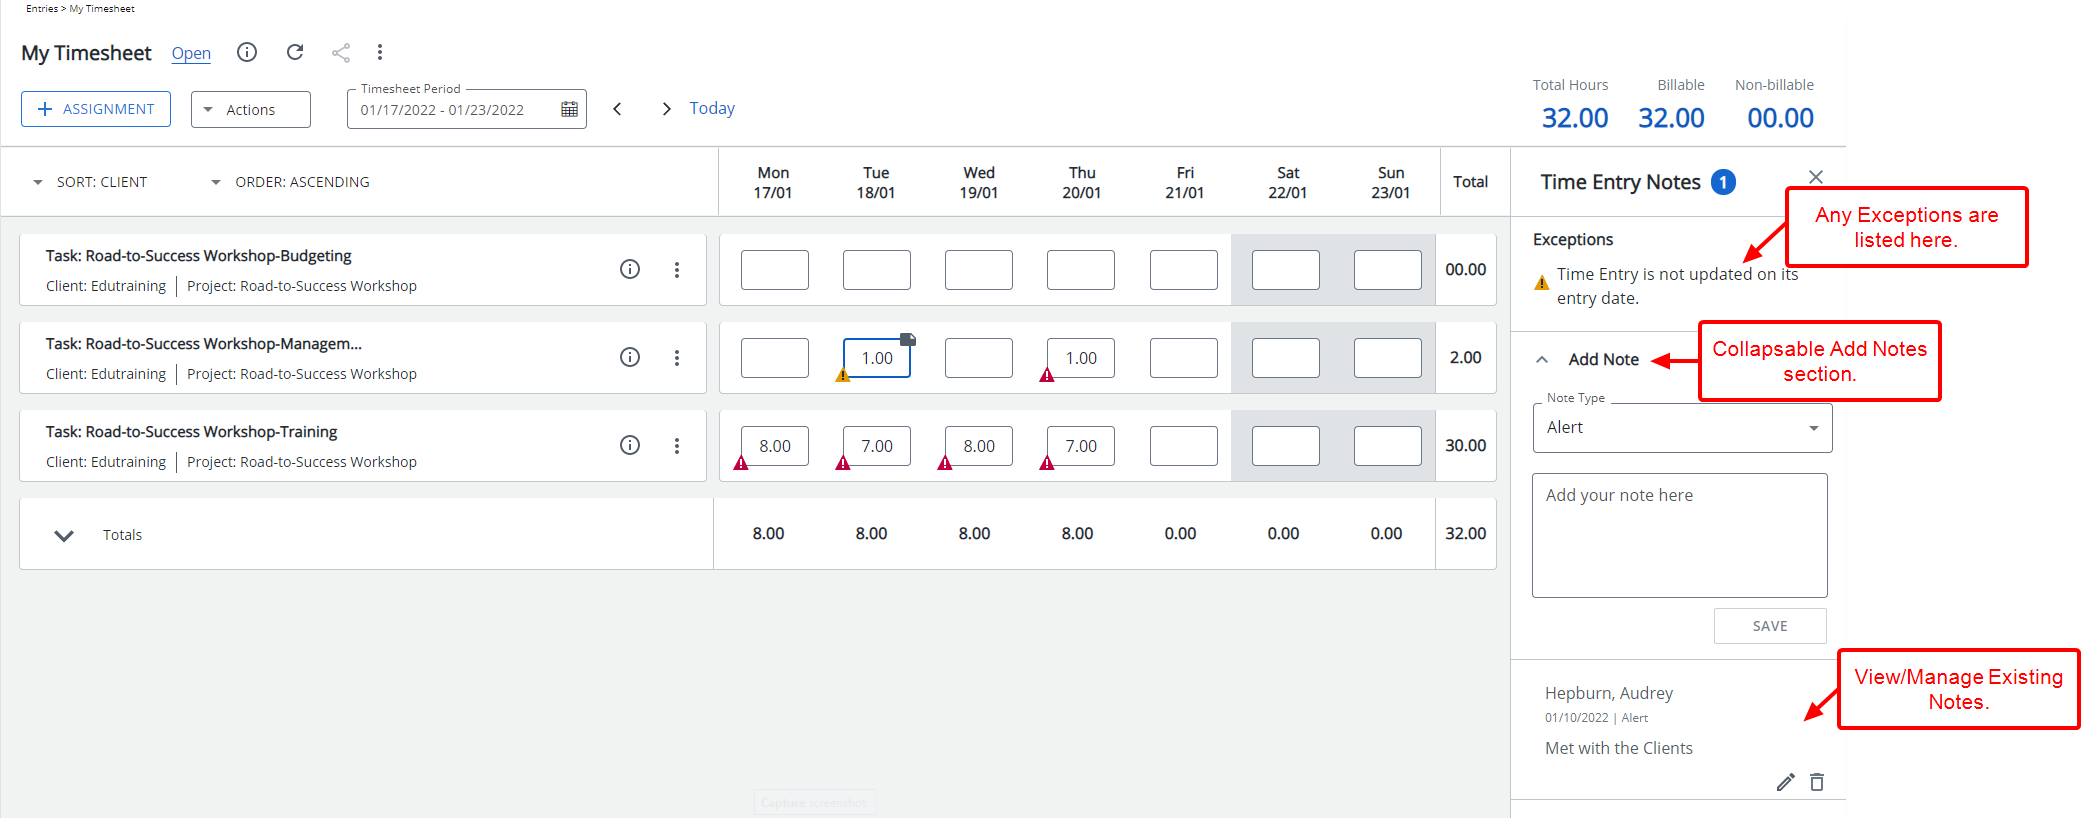Show info for Workshop-Budgeting task
This screenshot has height=818, width=2093.
pyautogui.click(x=630, y=269)
